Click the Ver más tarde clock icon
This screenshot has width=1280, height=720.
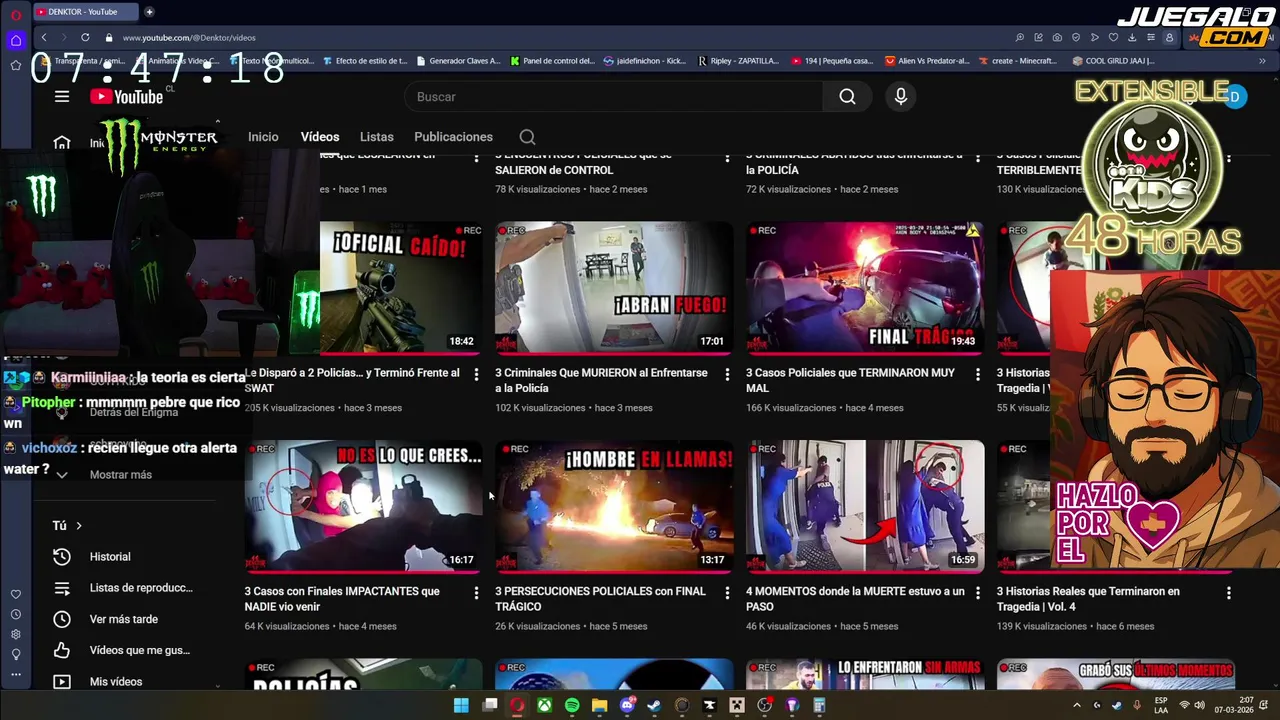(62, 619)
